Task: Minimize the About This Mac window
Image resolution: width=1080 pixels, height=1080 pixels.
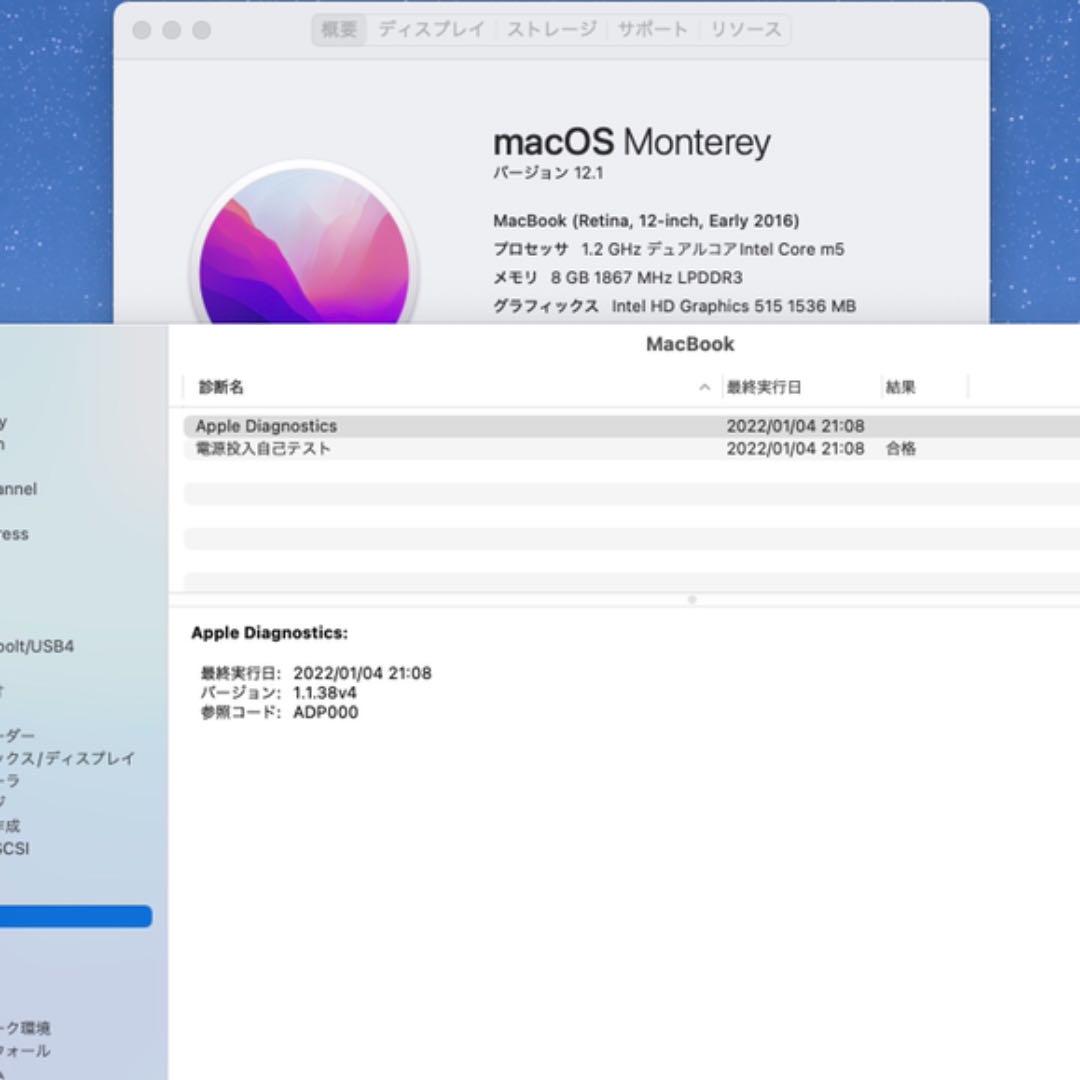Action: [x=172, y=30]
